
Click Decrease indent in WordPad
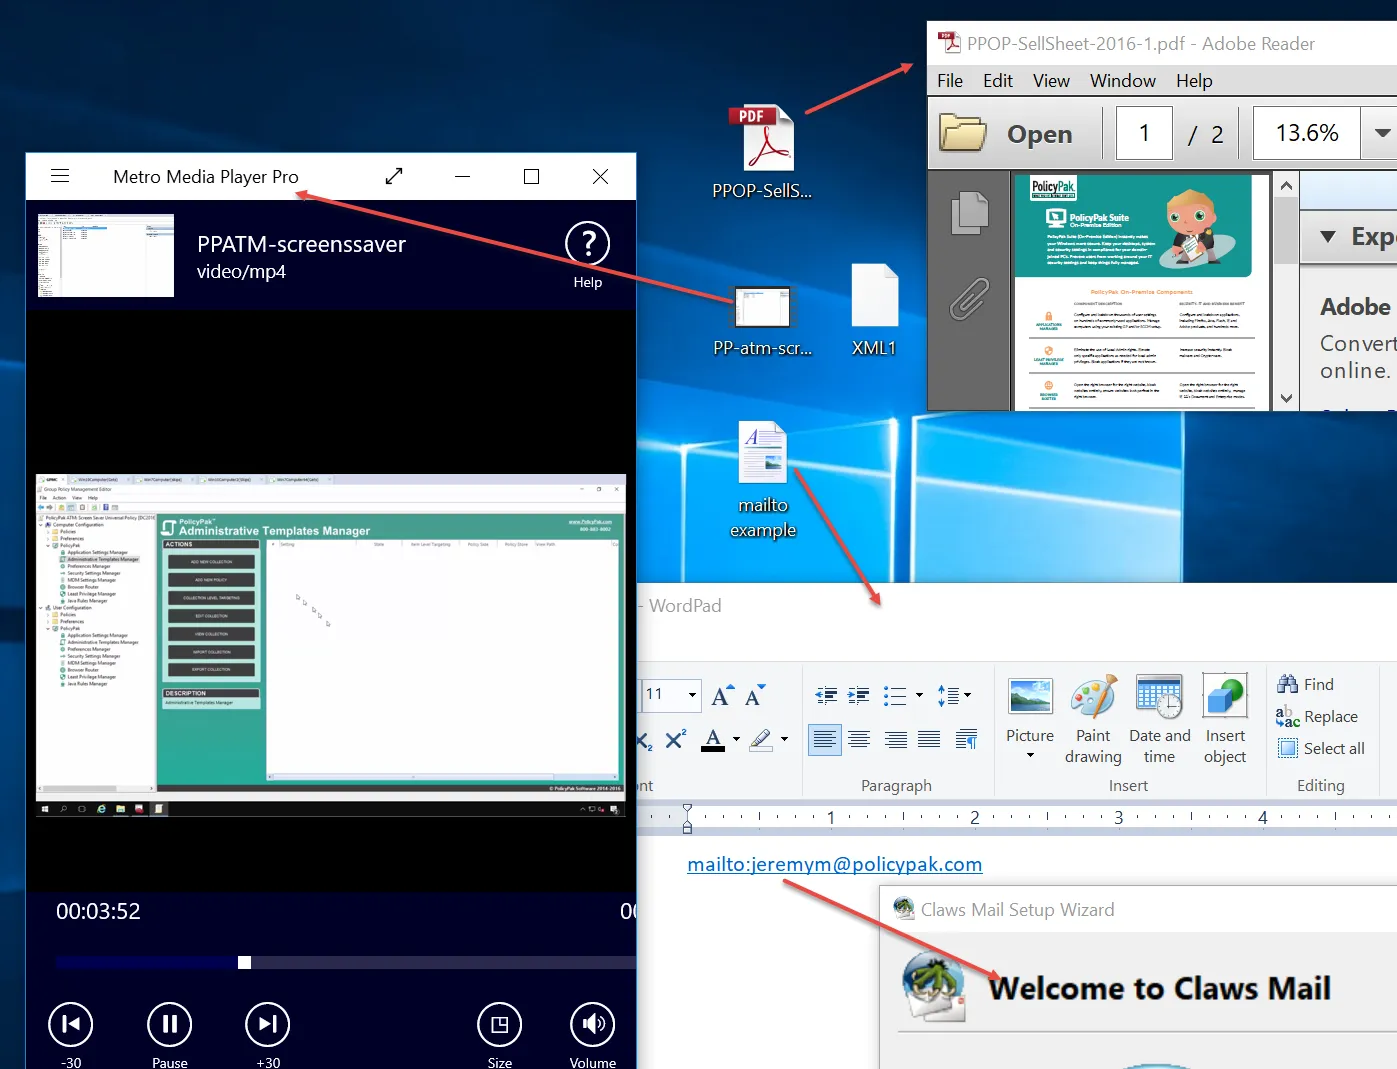826,695
